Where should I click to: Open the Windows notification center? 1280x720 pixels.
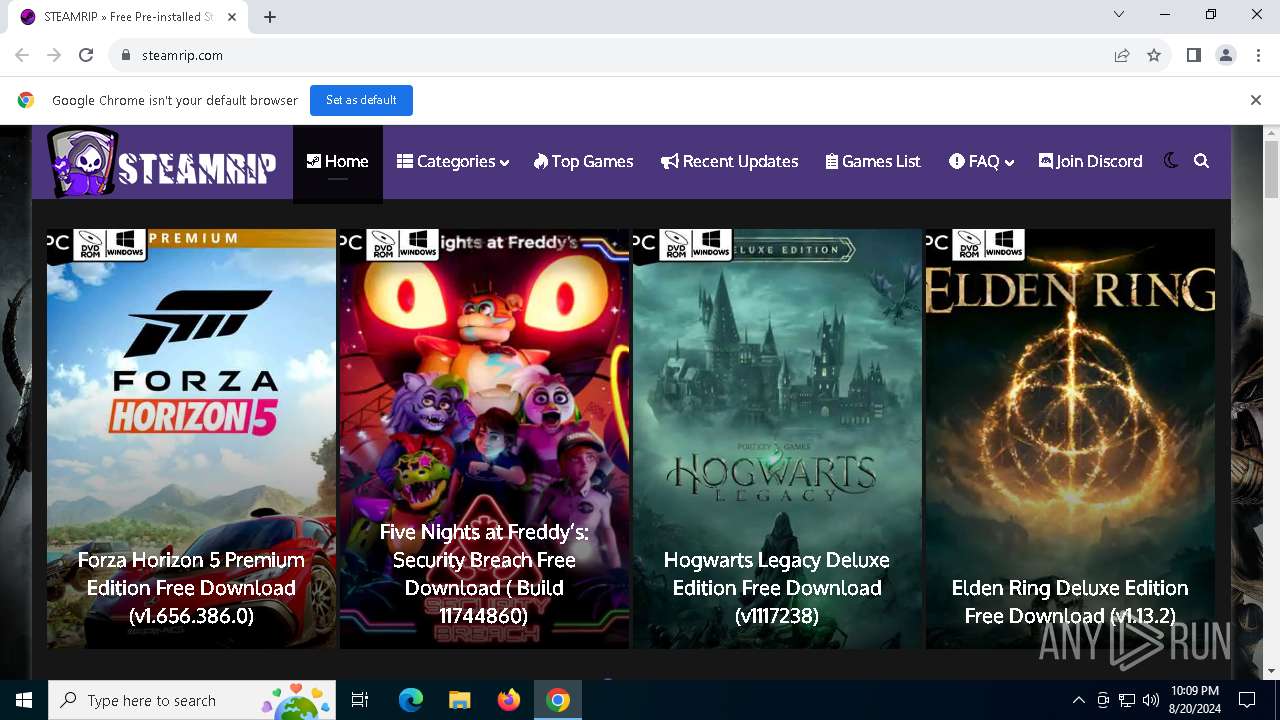[x=1247, y=700]
